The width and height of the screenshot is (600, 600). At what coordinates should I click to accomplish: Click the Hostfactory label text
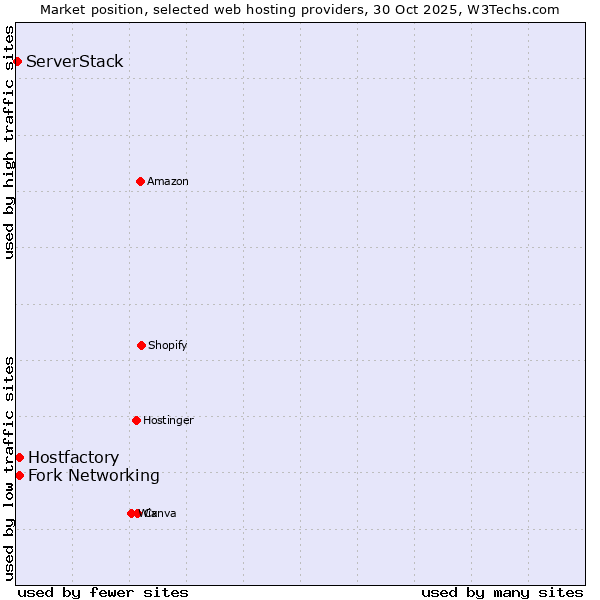(73, 457)
